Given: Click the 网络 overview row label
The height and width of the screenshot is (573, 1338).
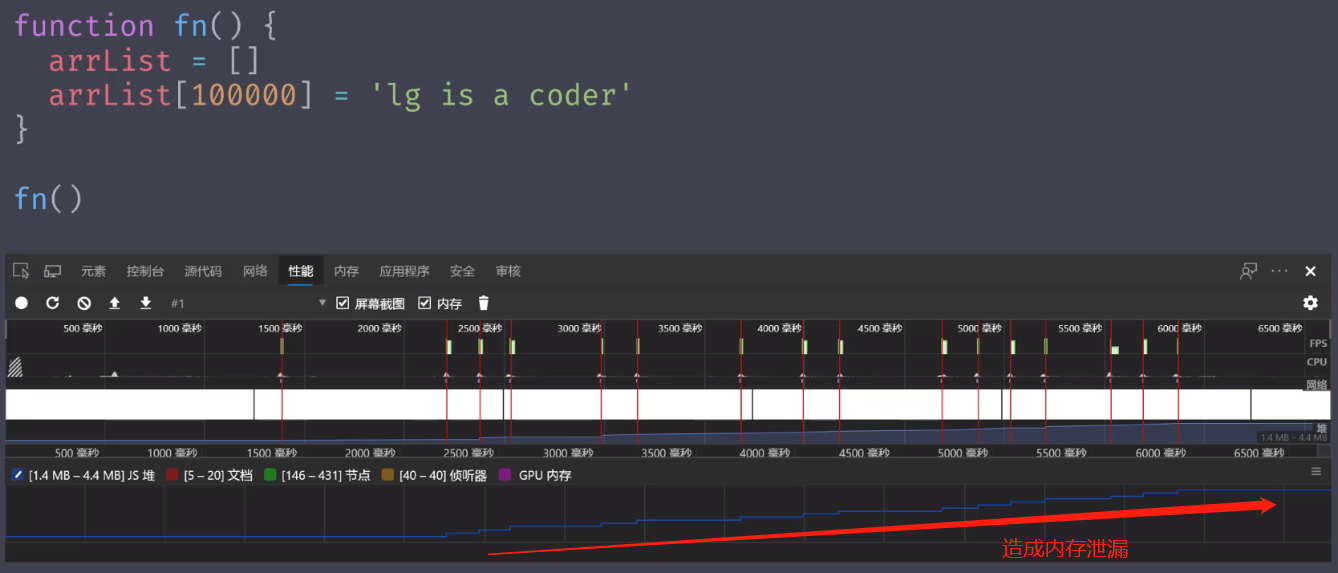Looking at the screenshot, I should (x=1317, y=384).
